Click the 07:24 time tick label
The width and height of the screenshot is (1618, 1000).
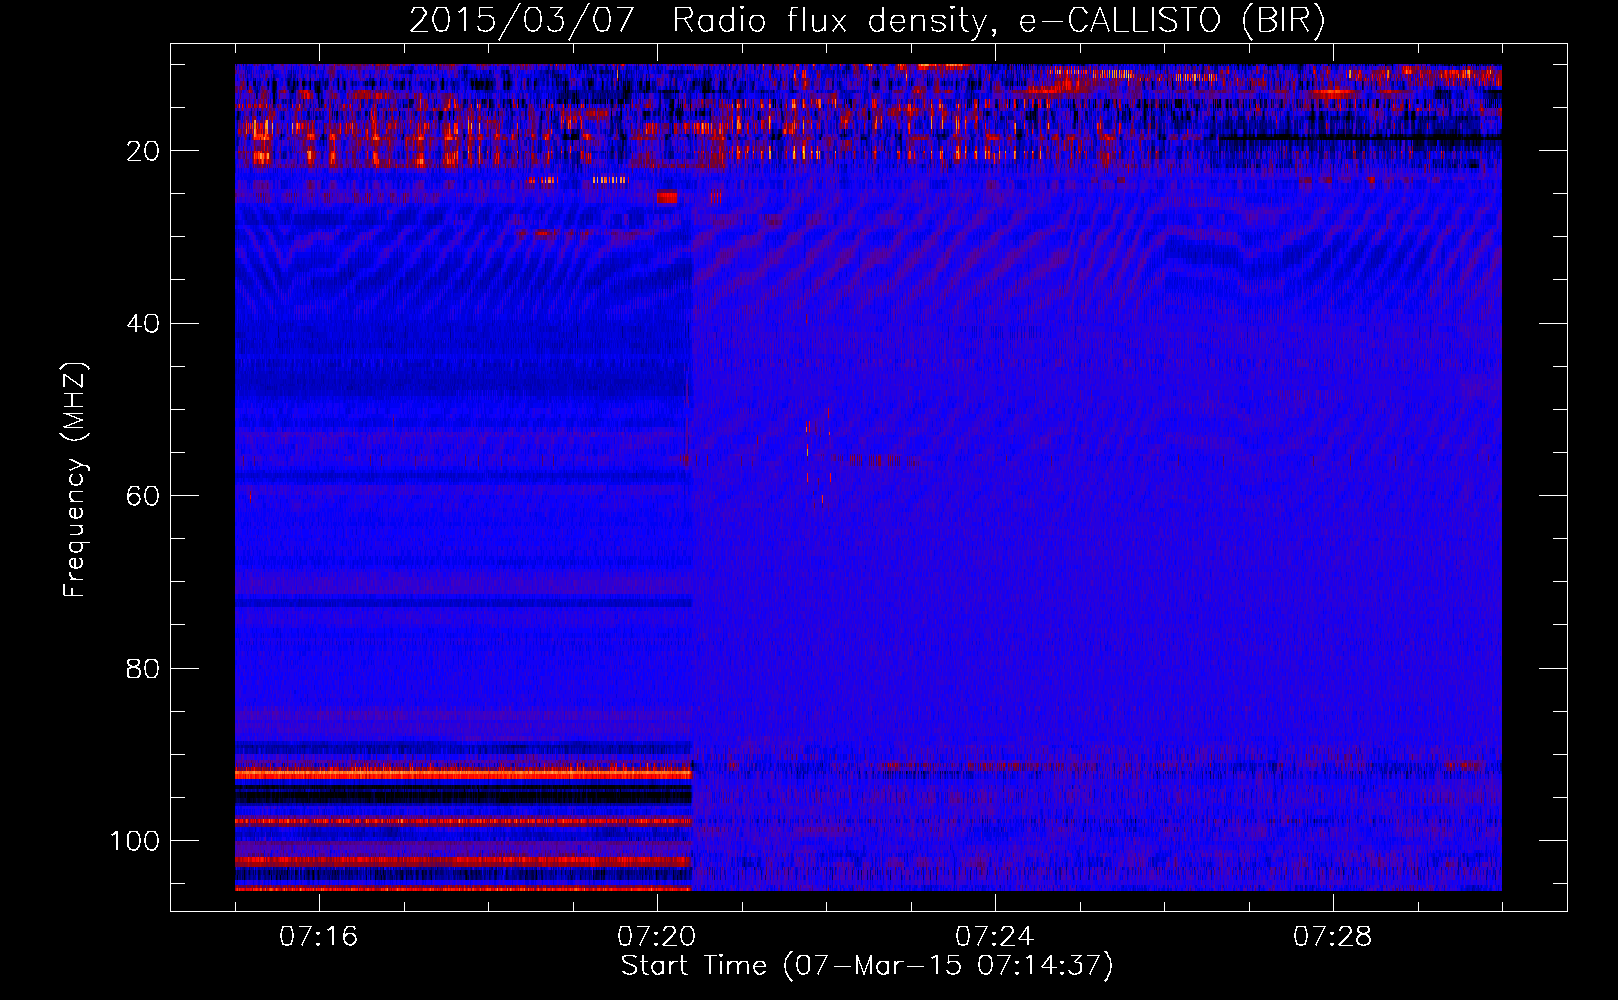(994, 937)
